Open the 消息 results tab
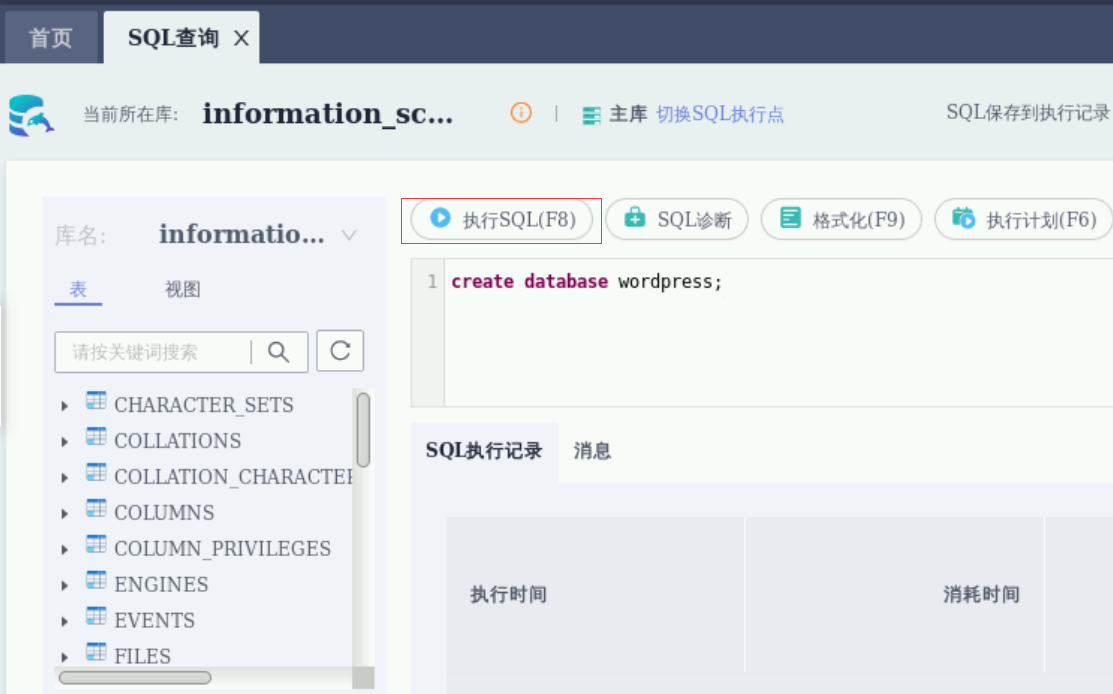 pos(592,451)
